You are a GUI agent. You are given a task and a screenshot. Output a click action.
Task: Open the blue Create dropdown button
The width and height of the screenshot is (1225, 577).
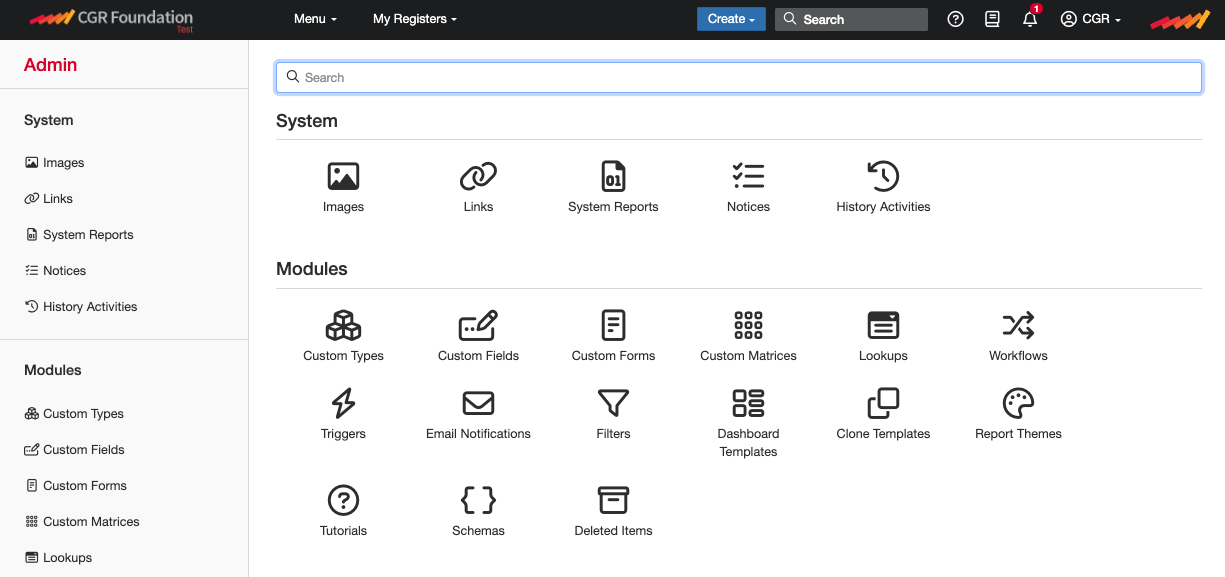pyautogui.click(x=731, y=19)
